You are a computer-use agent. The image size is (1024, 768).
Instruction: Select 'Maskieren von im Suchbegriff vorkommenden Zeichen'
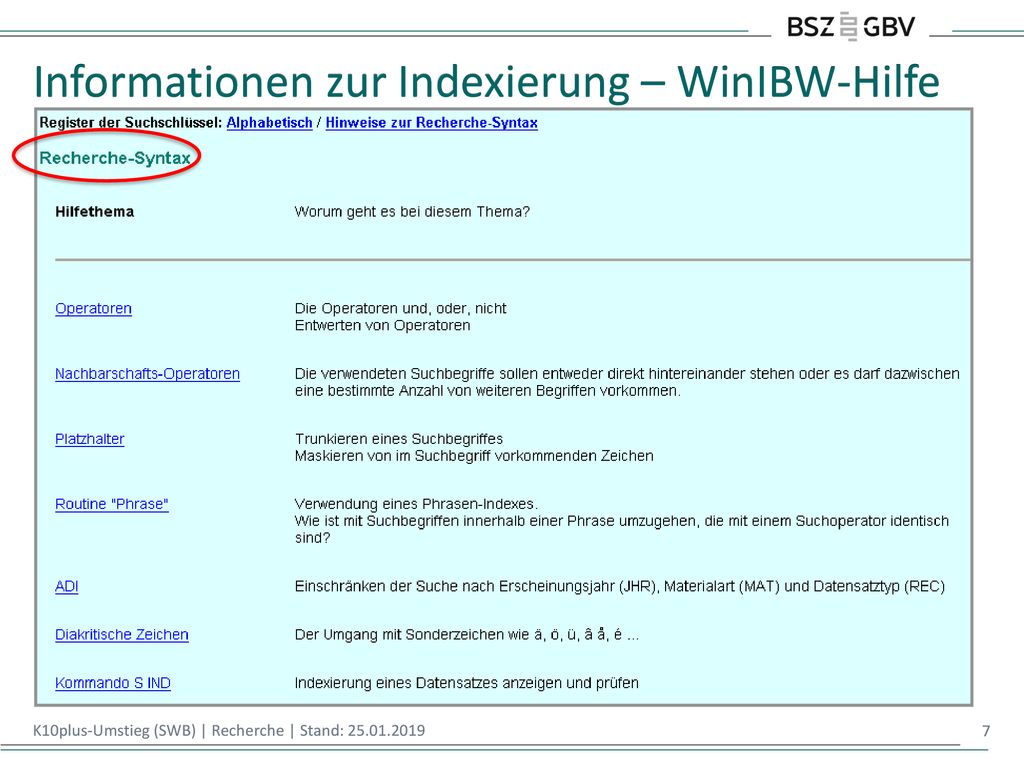tap(474, 456)
